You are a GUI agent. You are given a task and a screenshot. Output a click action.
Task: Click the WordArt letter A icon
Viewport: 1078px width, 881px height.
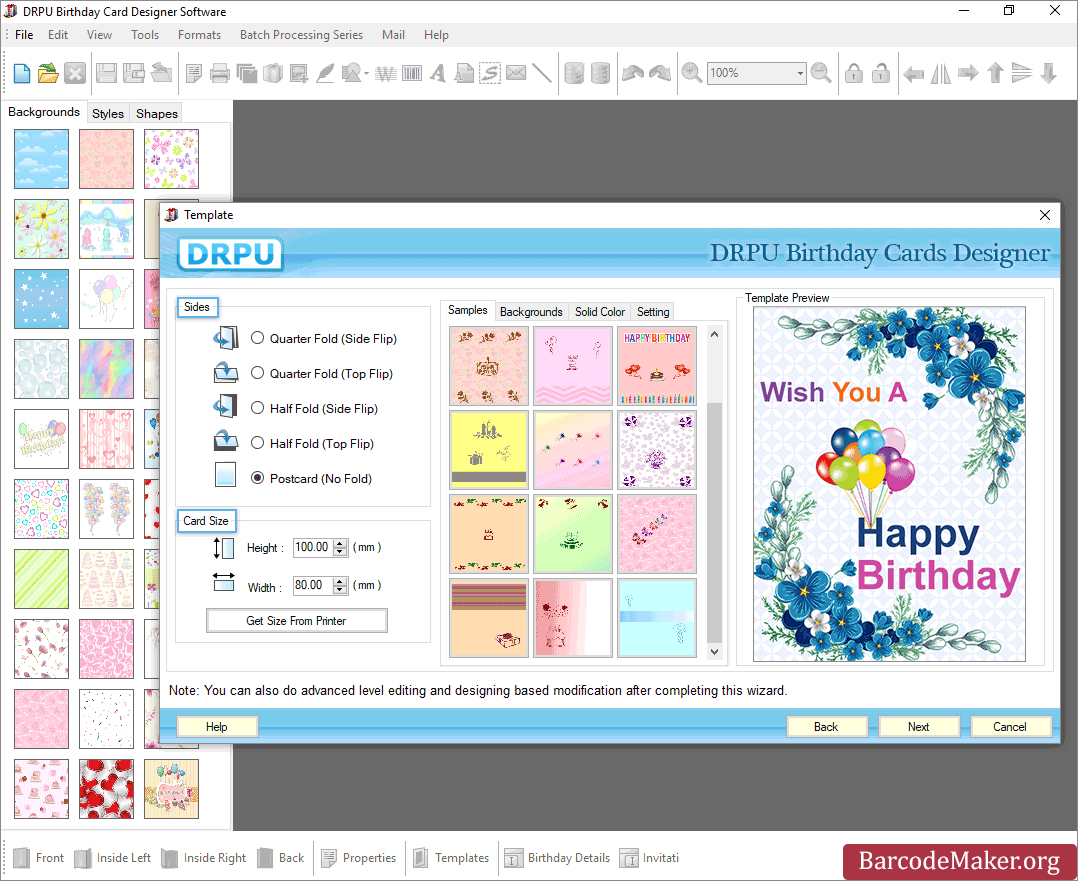pos(438,73)
